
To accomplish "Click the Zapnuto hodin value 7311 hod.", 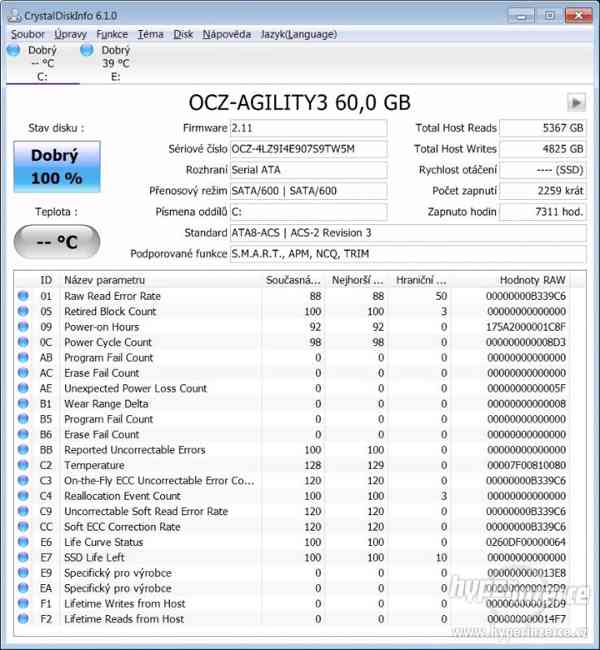I will click(x=543, y=212).
